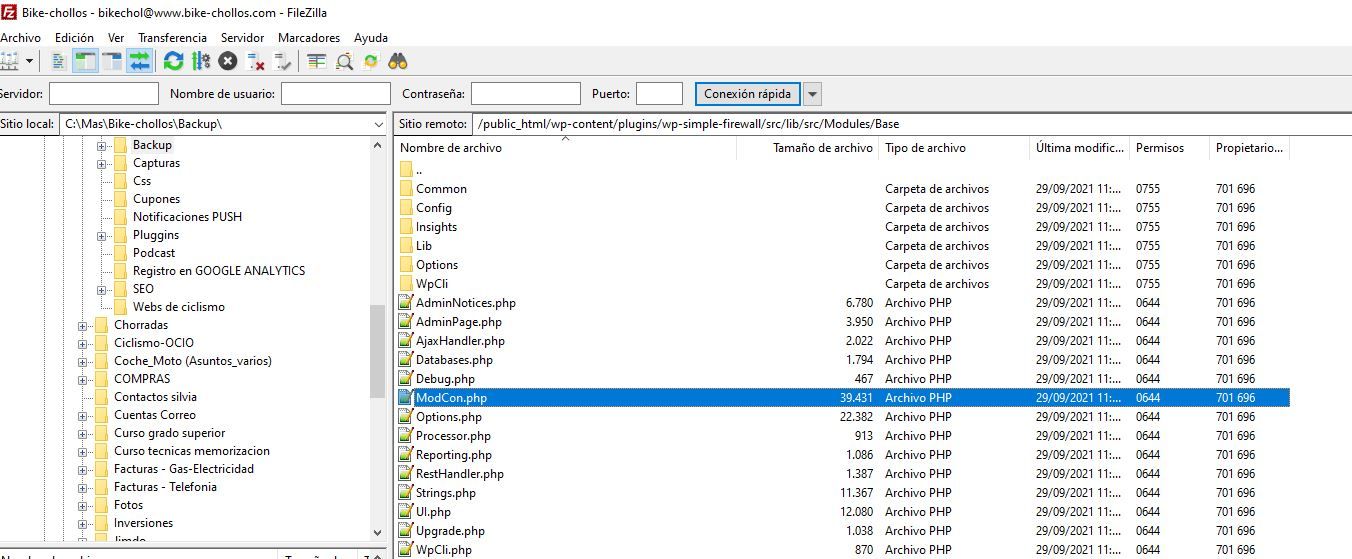Toggle message log display icon
The image size is (1352, 559).
(x=58, y=61)
